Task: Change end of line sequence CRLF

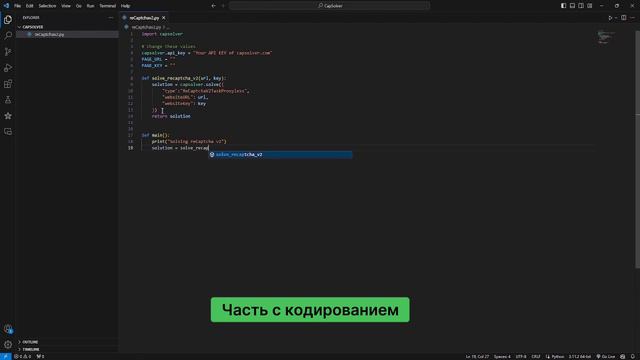Action: coord(536,356)
